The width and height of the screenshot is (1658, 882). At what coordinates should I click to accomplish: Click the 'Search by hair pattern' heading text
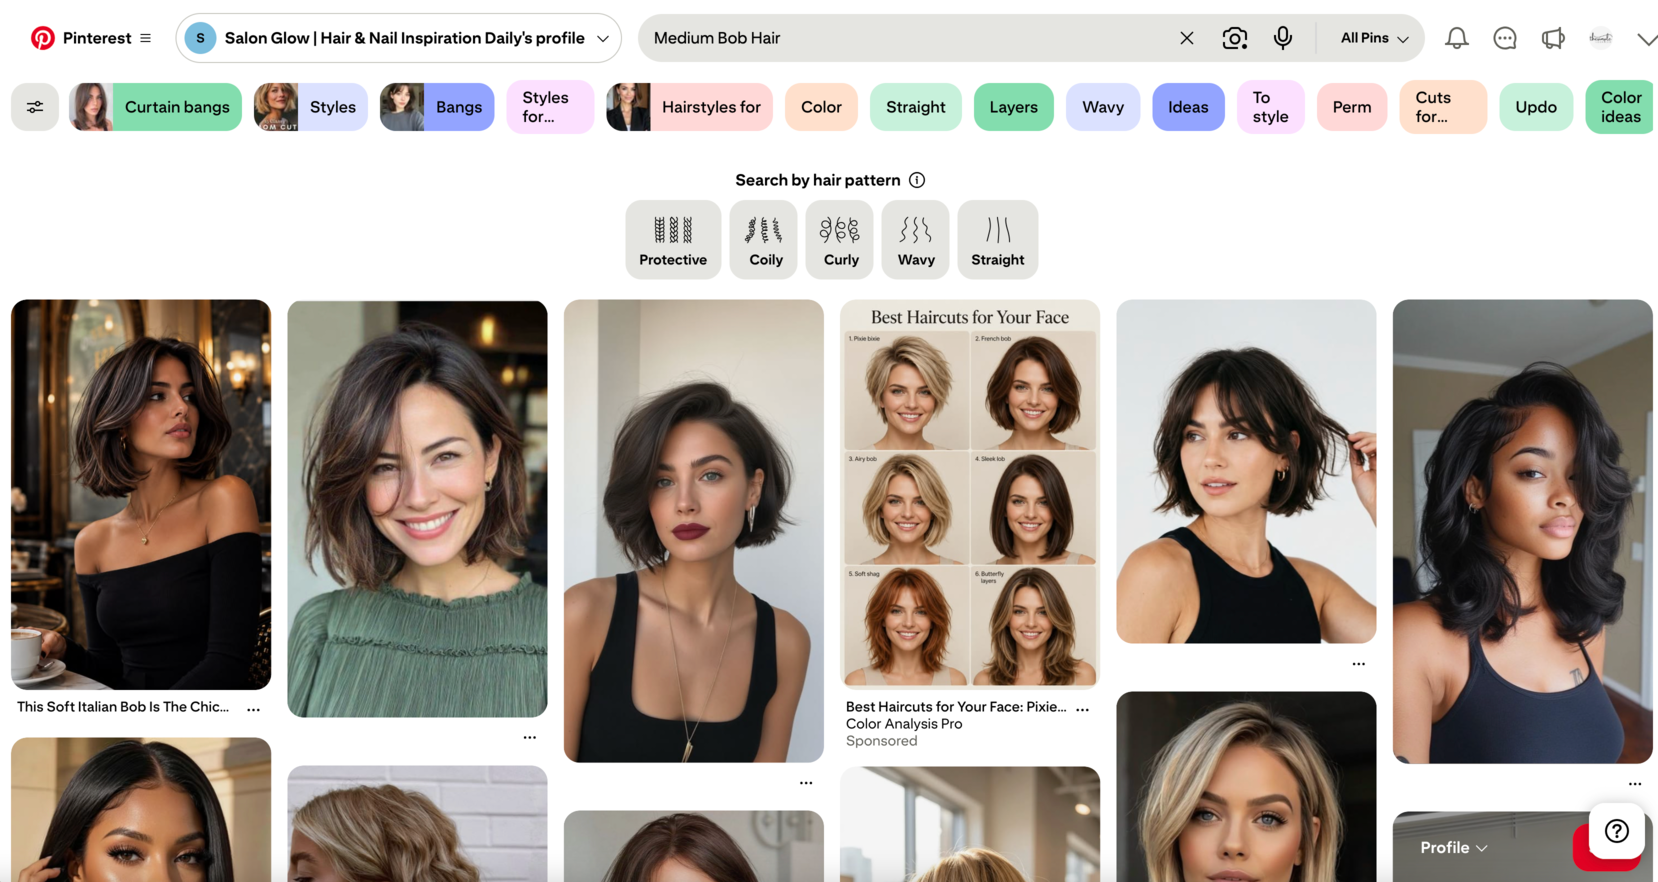pyautogui.click(x=818, y=180)
